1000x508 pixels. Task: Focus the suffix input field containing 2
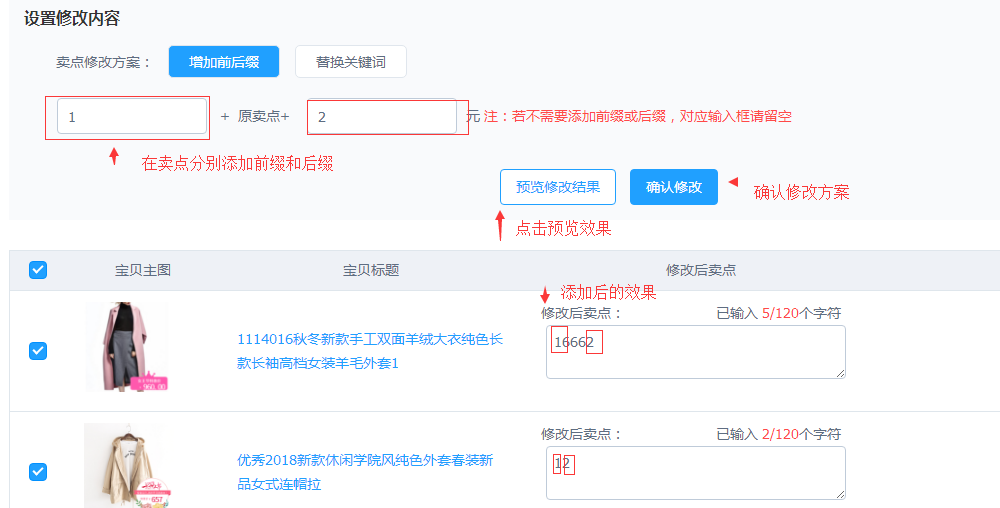[x=382, y=117]
